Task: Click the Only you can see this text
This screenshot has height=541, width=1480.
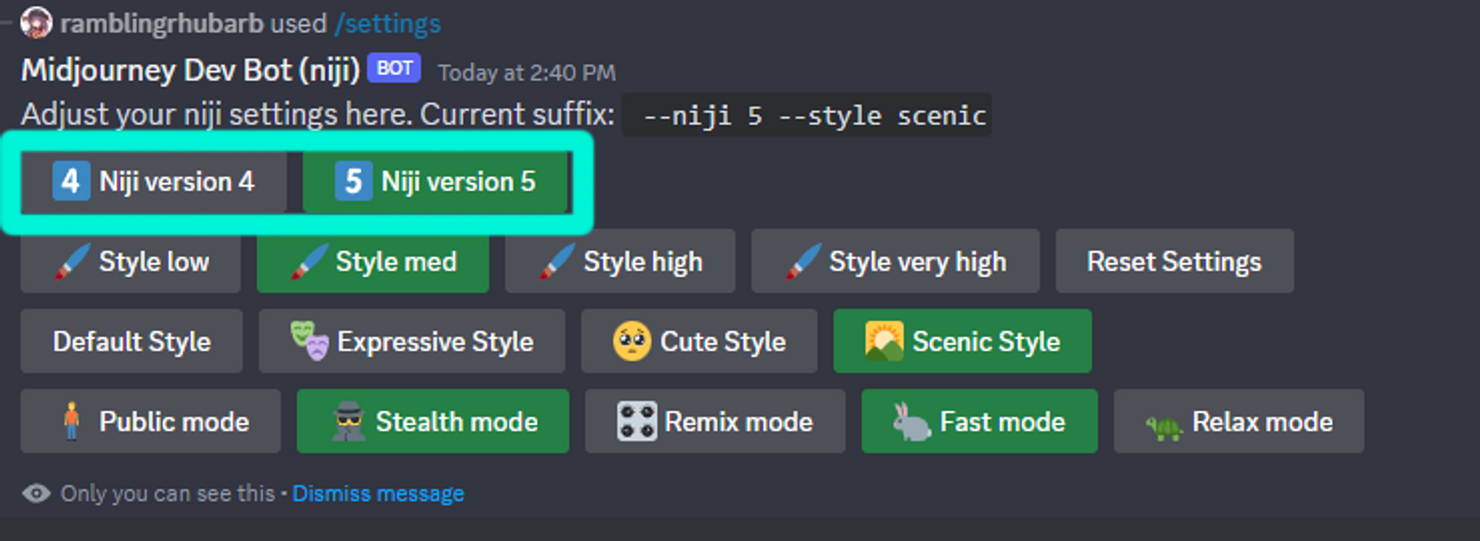Action: pyautogui.click(x=168, y=493)
